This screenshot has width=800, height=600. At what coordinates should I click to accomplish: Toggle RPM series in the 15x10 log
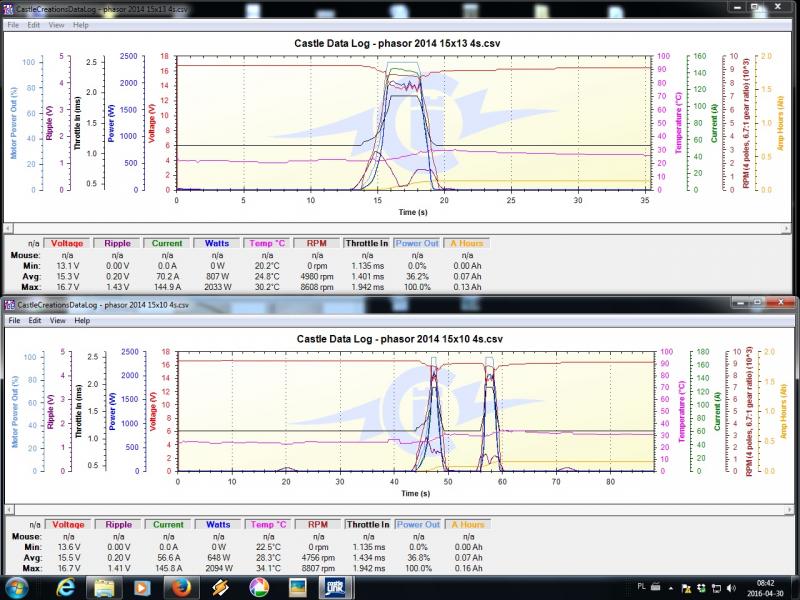pos(317,524)
